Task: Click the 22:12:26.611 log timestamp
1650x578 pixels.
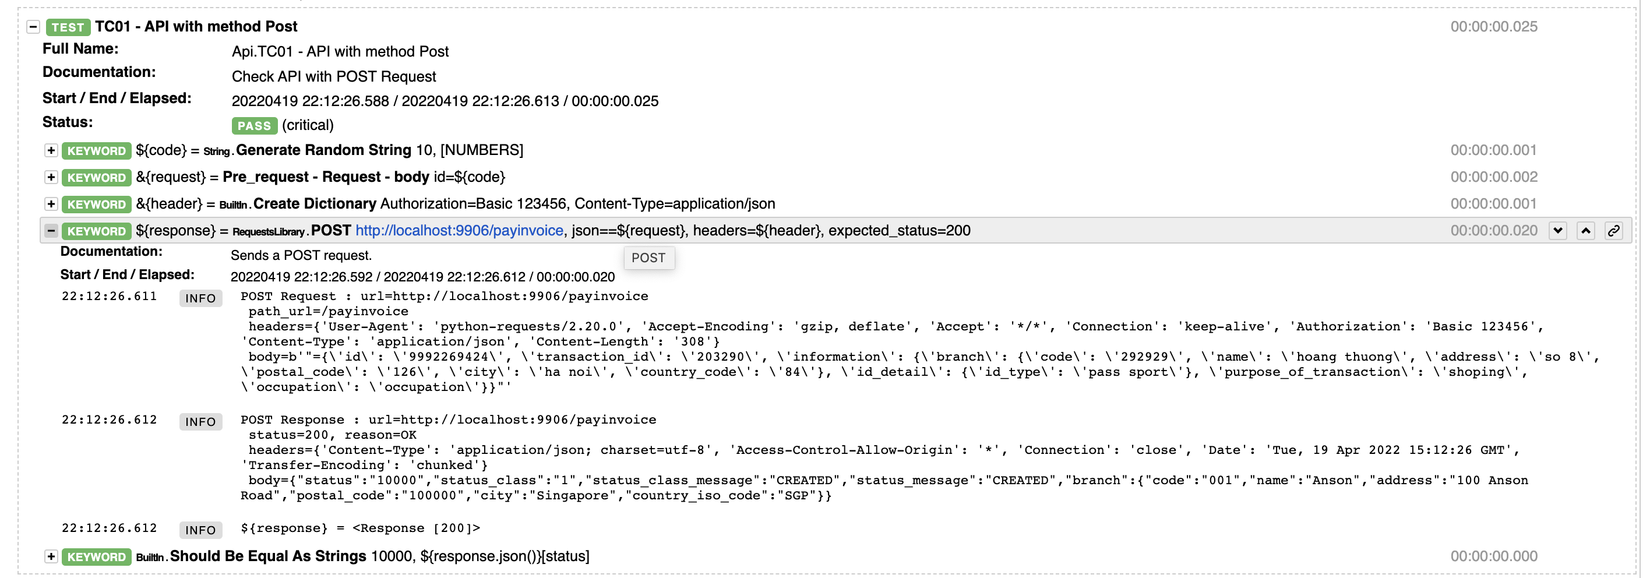Action: [x=109, y=297]
